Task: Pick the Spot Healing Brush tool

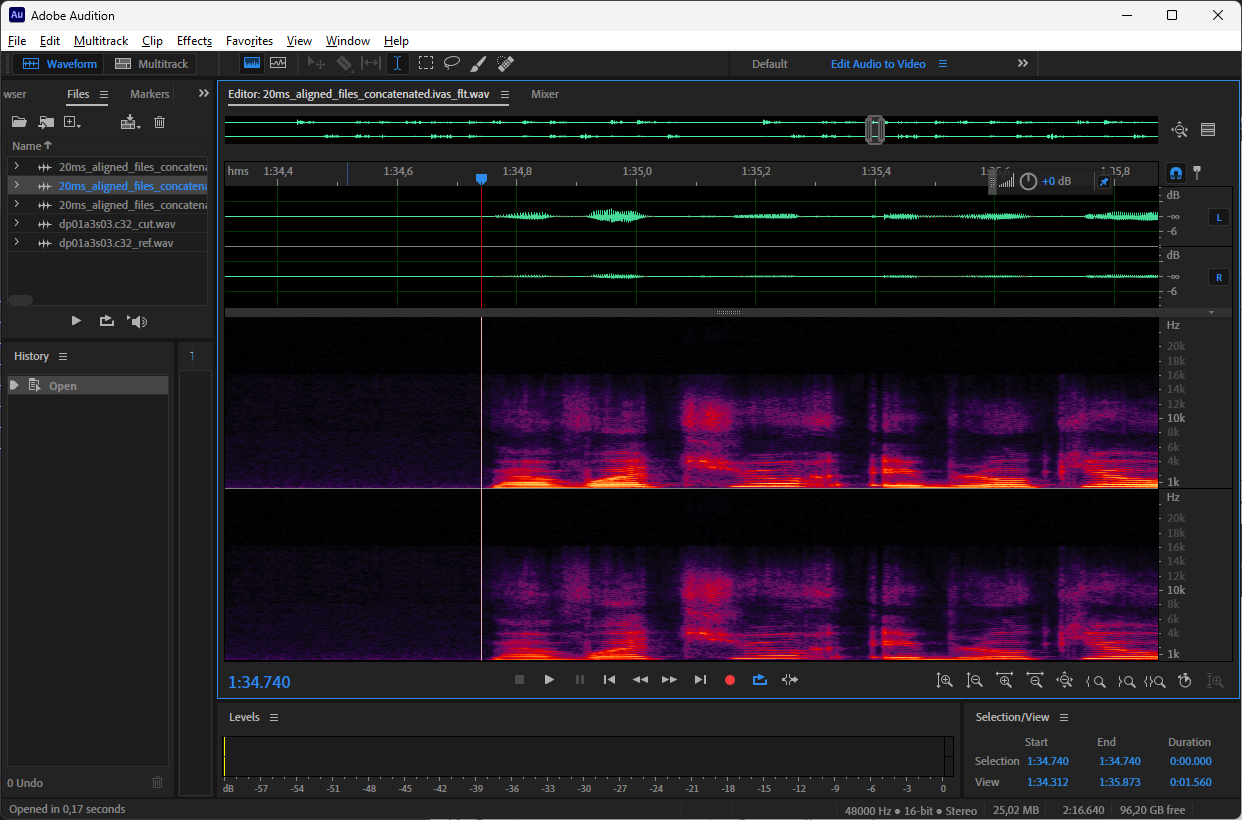Action: tap(505, 63)
